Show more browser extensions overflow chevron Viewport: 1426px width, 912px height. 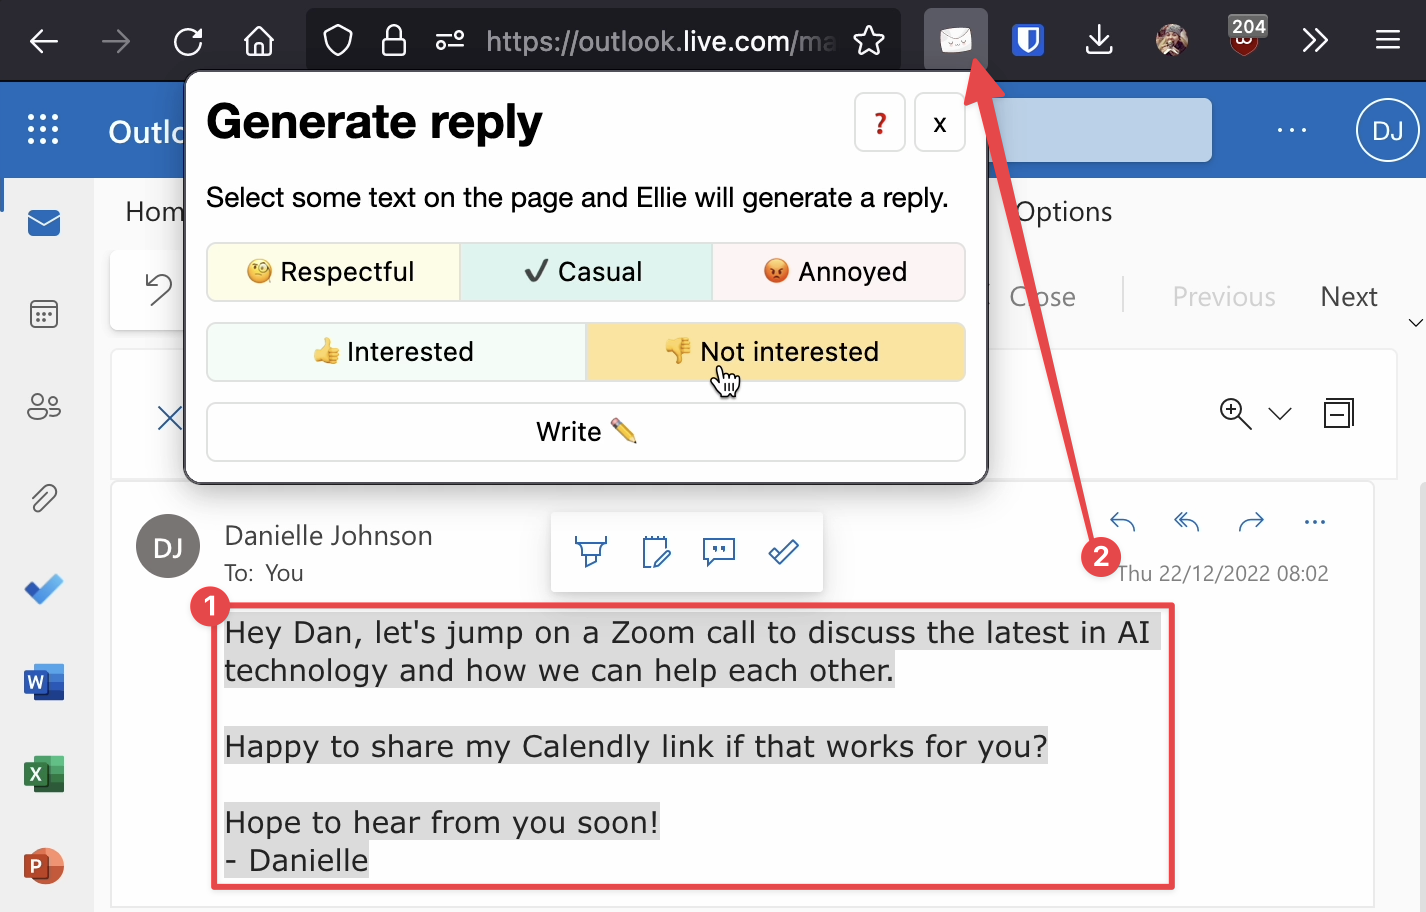(1315, 40)
